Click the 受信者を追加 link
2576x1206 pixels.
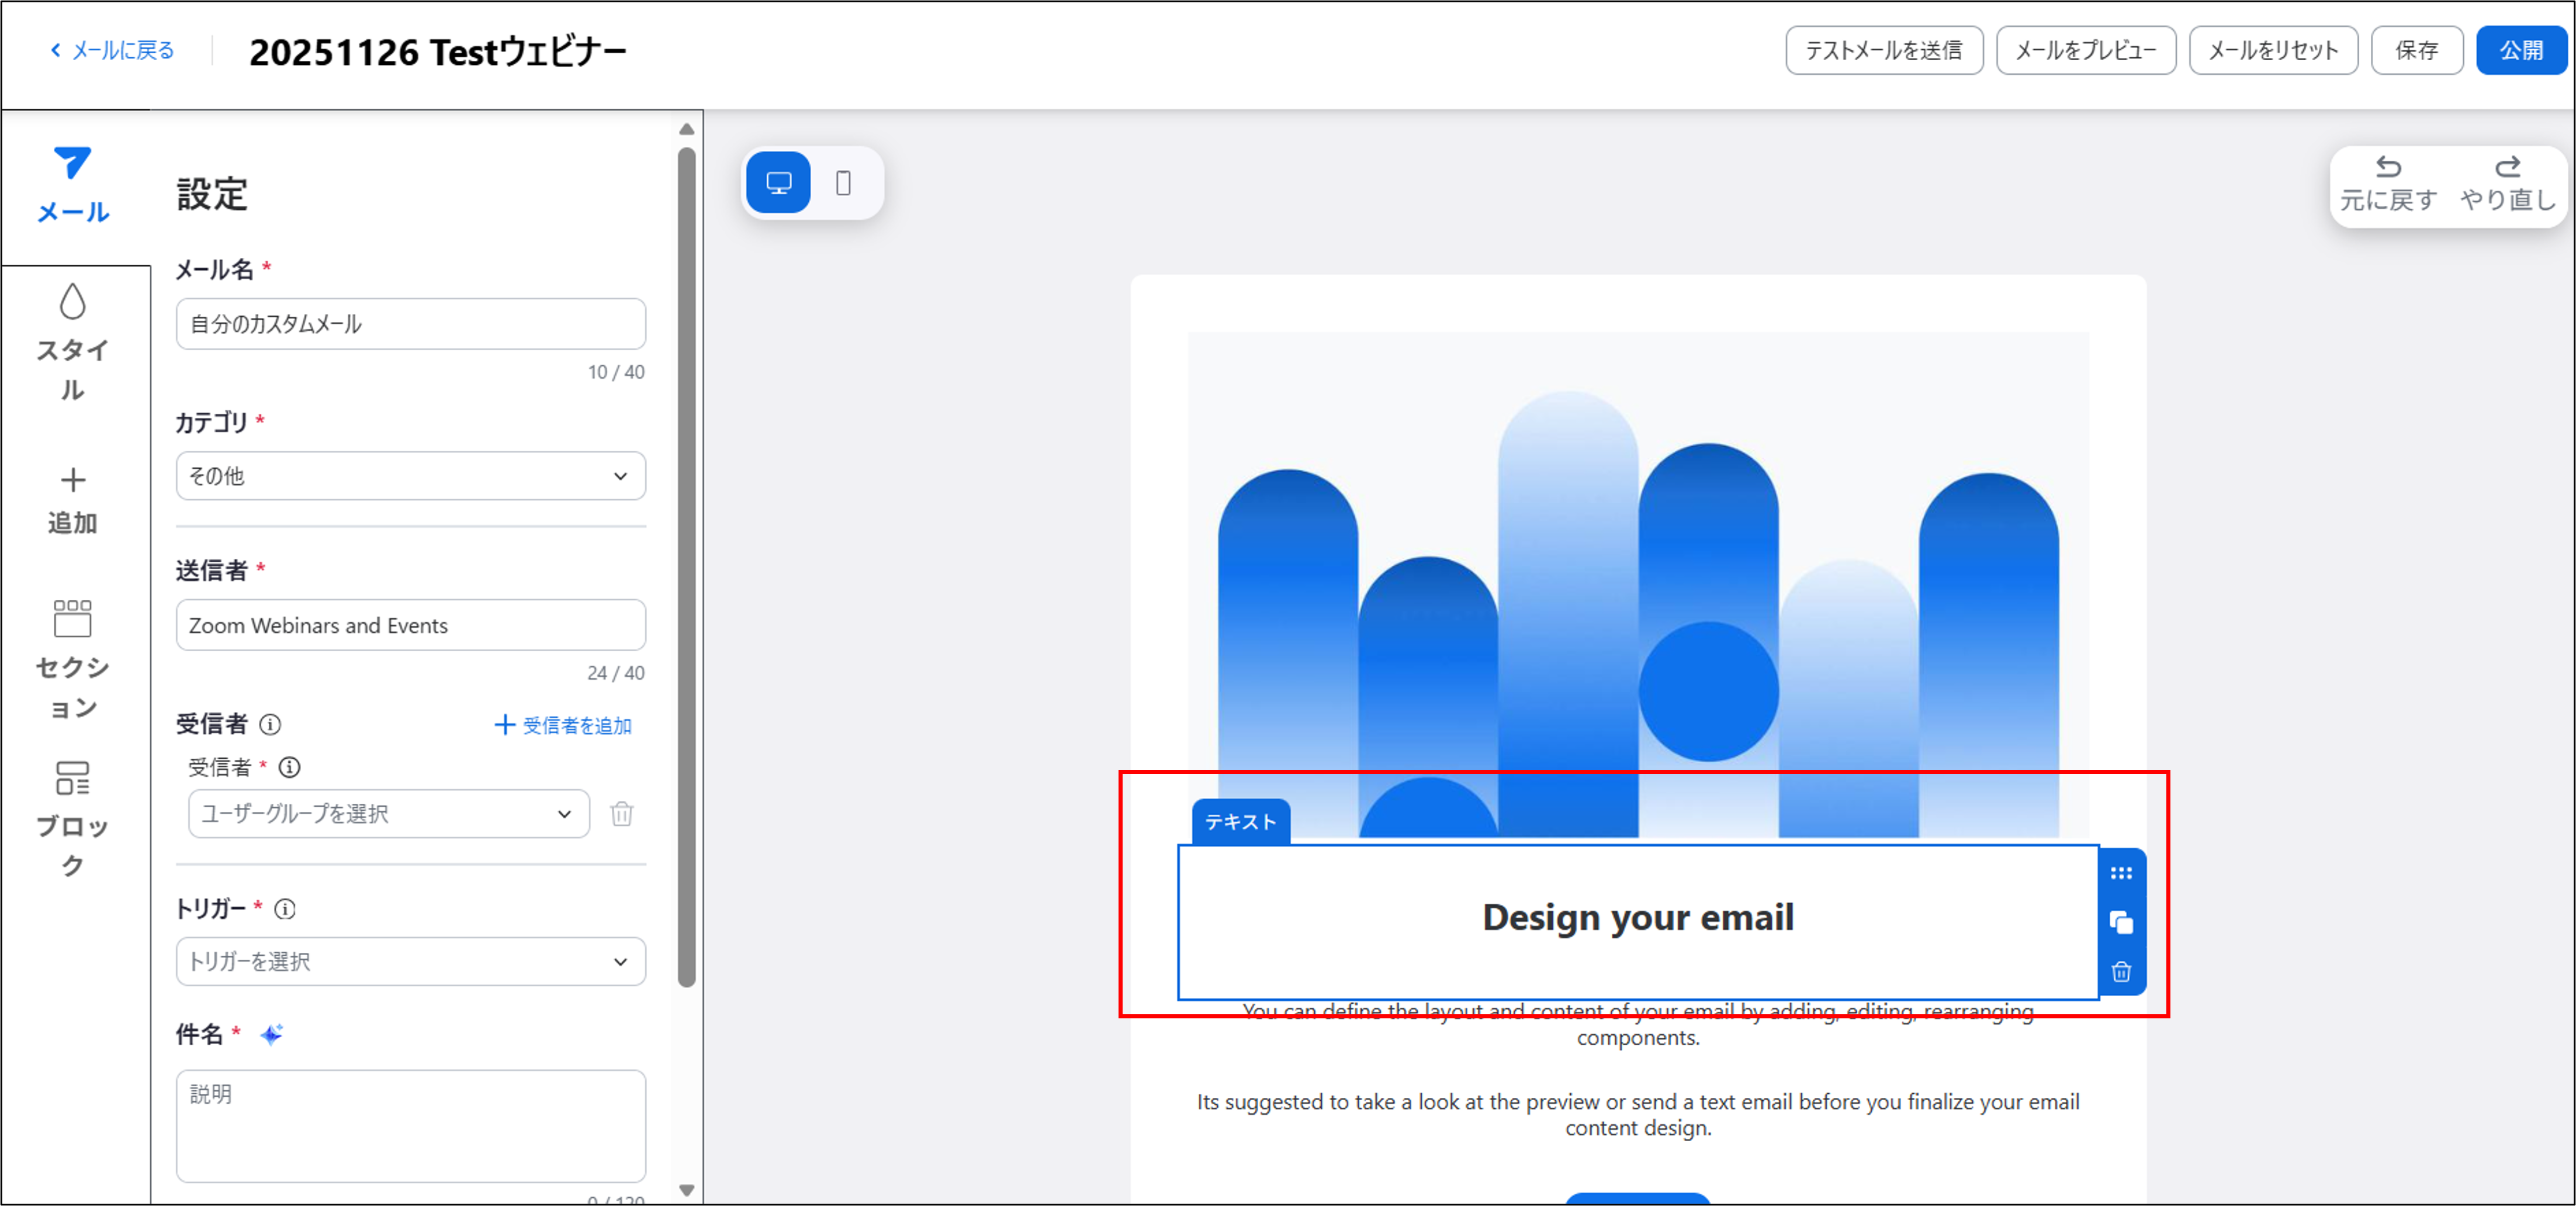[563, 725]
